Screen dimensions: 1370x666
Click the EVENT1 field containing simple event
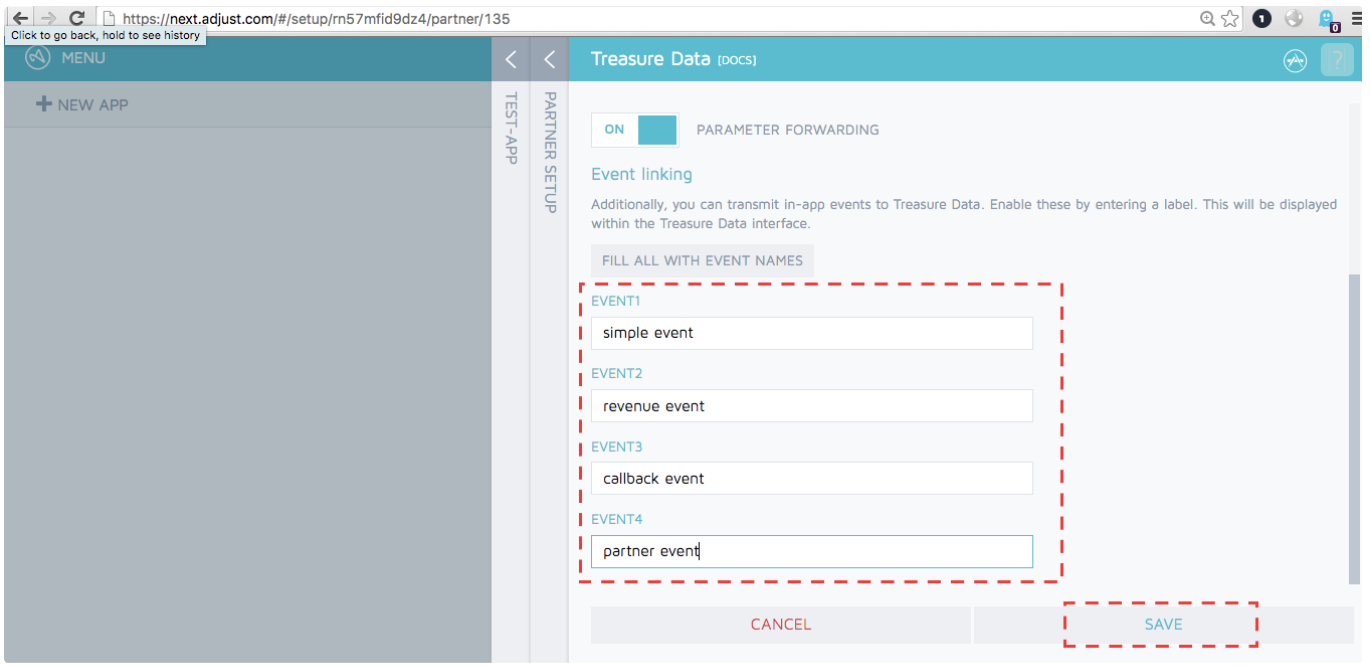click(811, 333)
